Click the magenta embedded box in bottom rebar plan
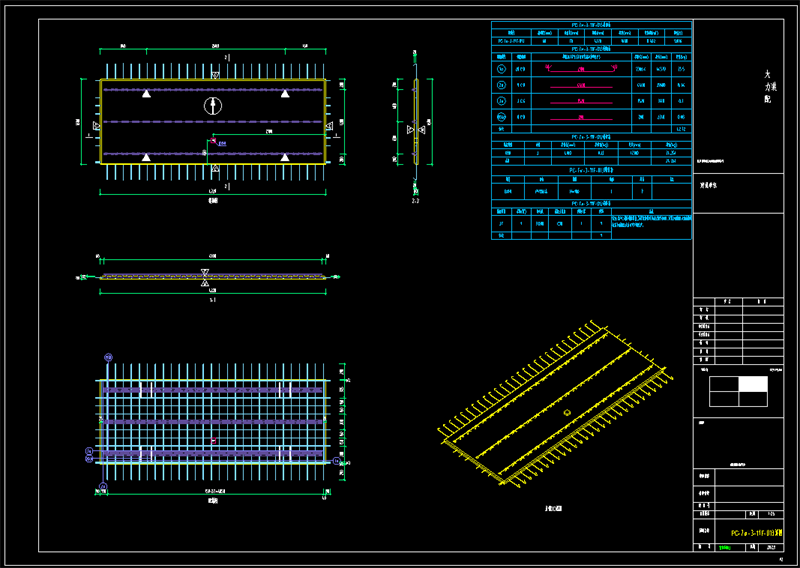The width and height of the screenshot is (800, 568). [x=213, y=440]
